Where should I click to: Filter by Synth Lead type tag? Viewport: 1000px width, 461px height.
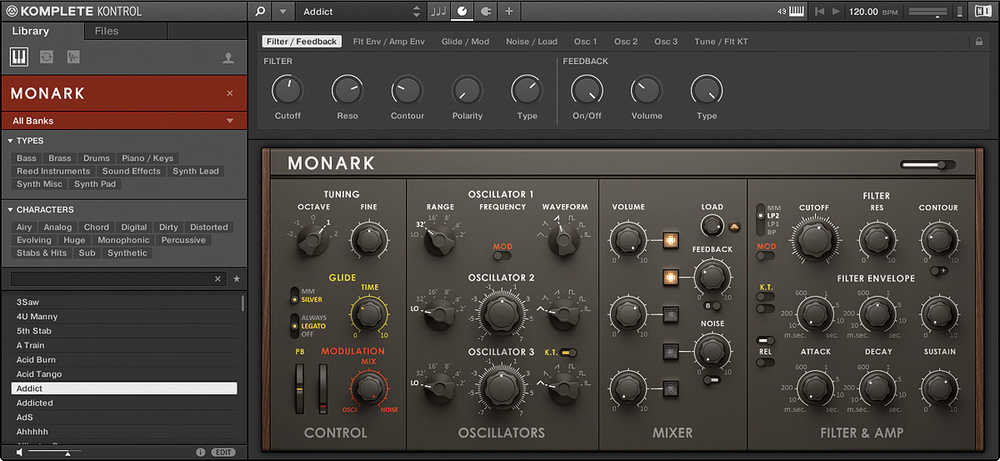(196, 171)
